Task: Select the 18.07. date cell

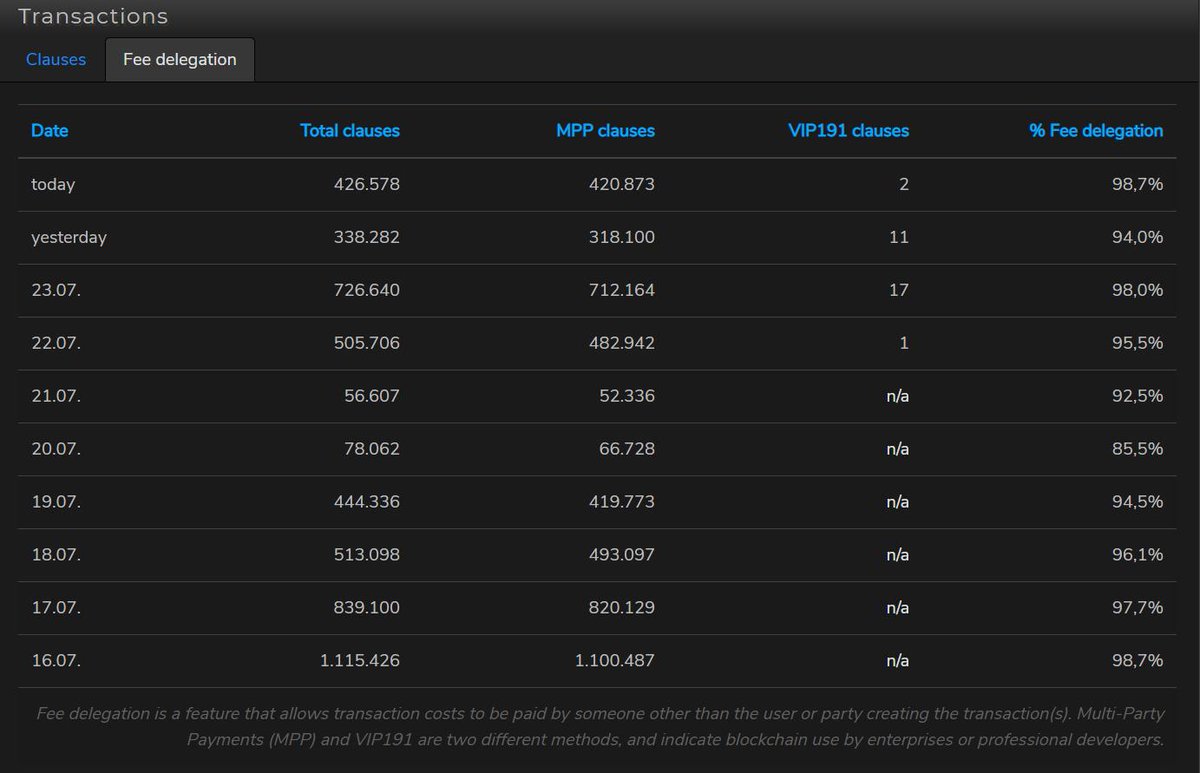Action: point(56,555)
